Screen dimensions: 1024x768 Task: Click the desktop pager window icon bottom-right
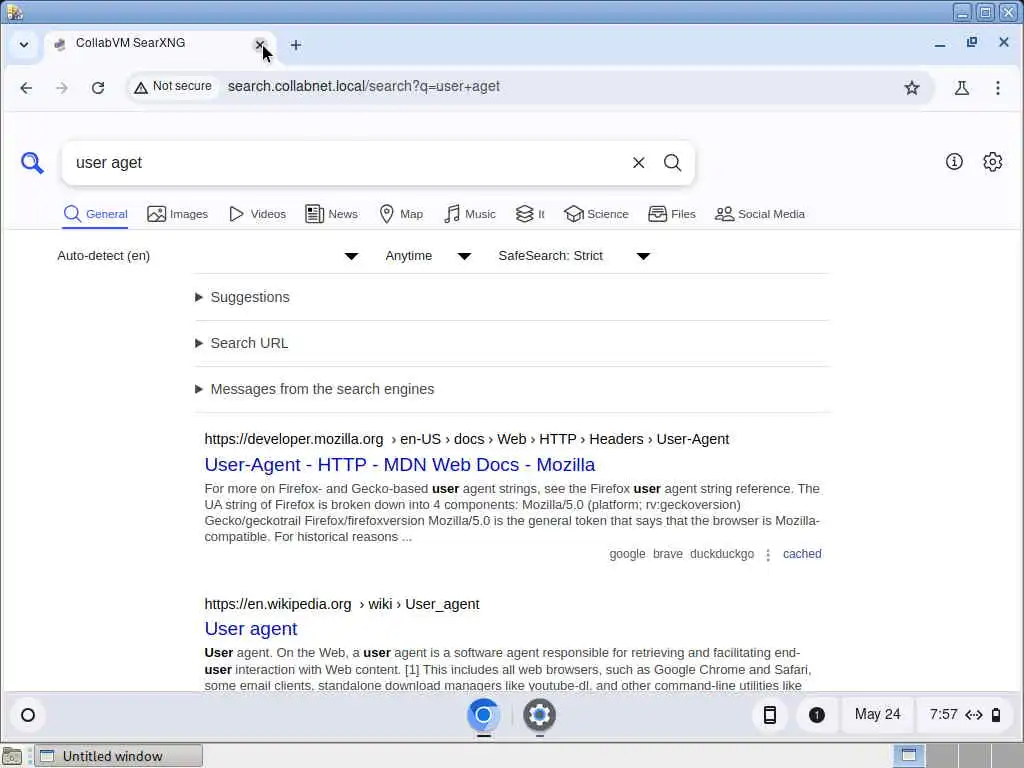click(x=909, y=756)
